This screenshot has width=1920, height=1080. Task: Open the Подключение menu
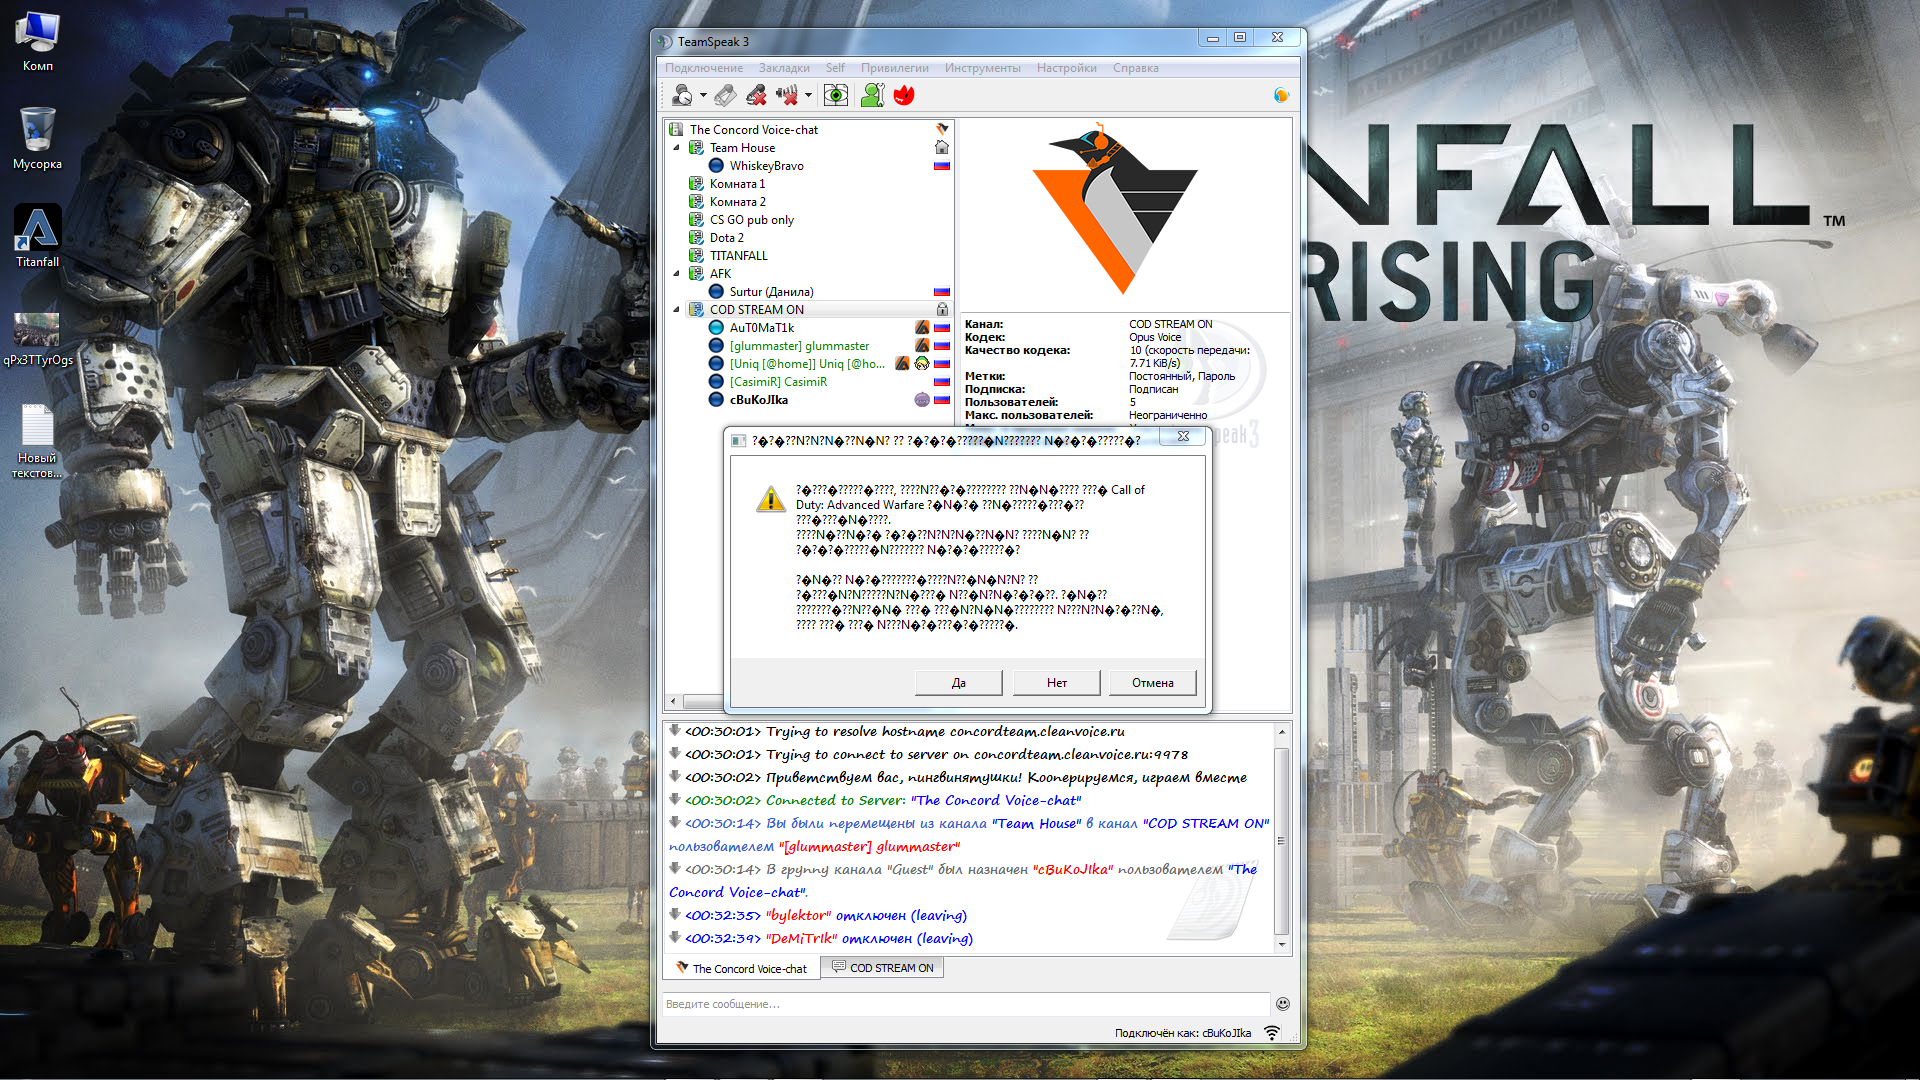click(x=704, y=68)
